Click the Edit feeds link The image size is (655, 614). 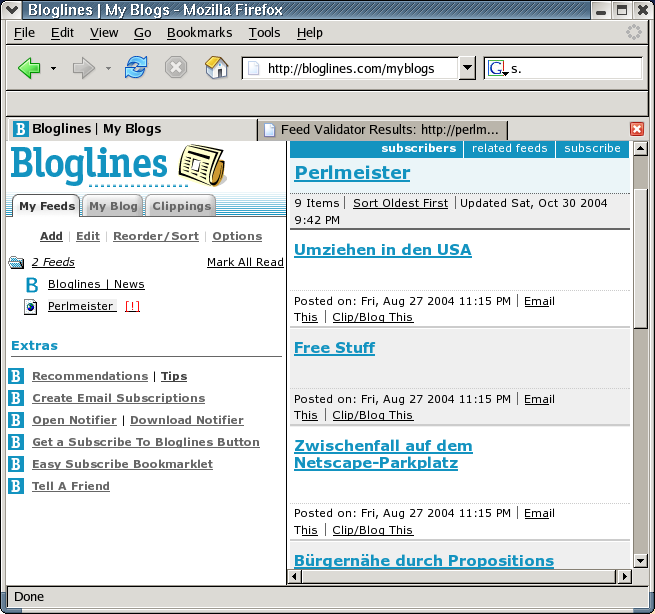(88, 236)
